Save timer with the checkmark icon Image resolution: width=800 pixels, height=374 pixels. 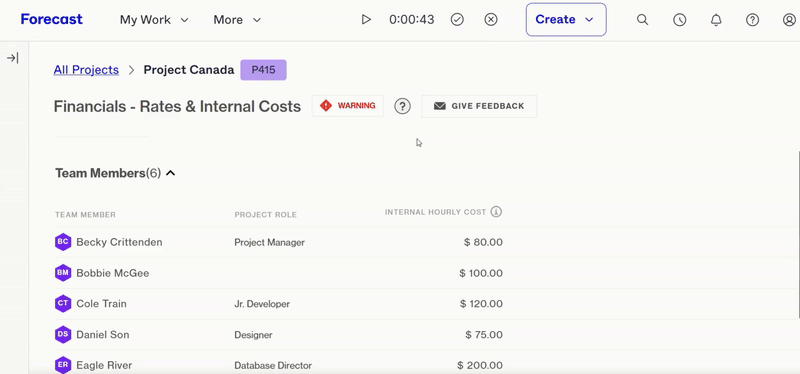(x=457, y=19)
